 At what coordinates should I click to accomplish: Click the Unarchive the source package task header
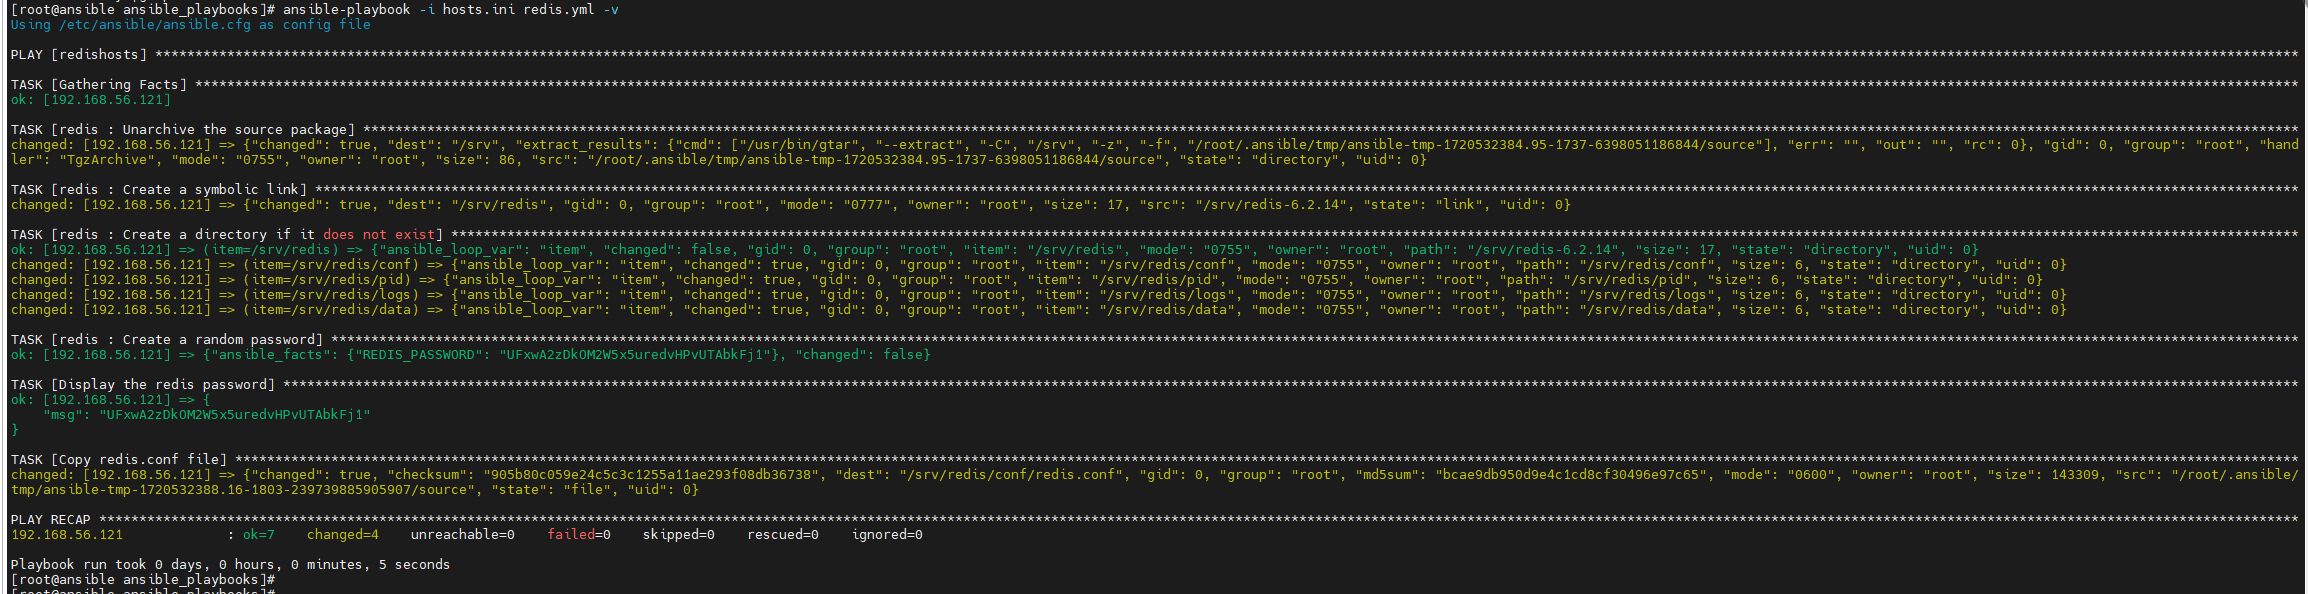(183, 130)
